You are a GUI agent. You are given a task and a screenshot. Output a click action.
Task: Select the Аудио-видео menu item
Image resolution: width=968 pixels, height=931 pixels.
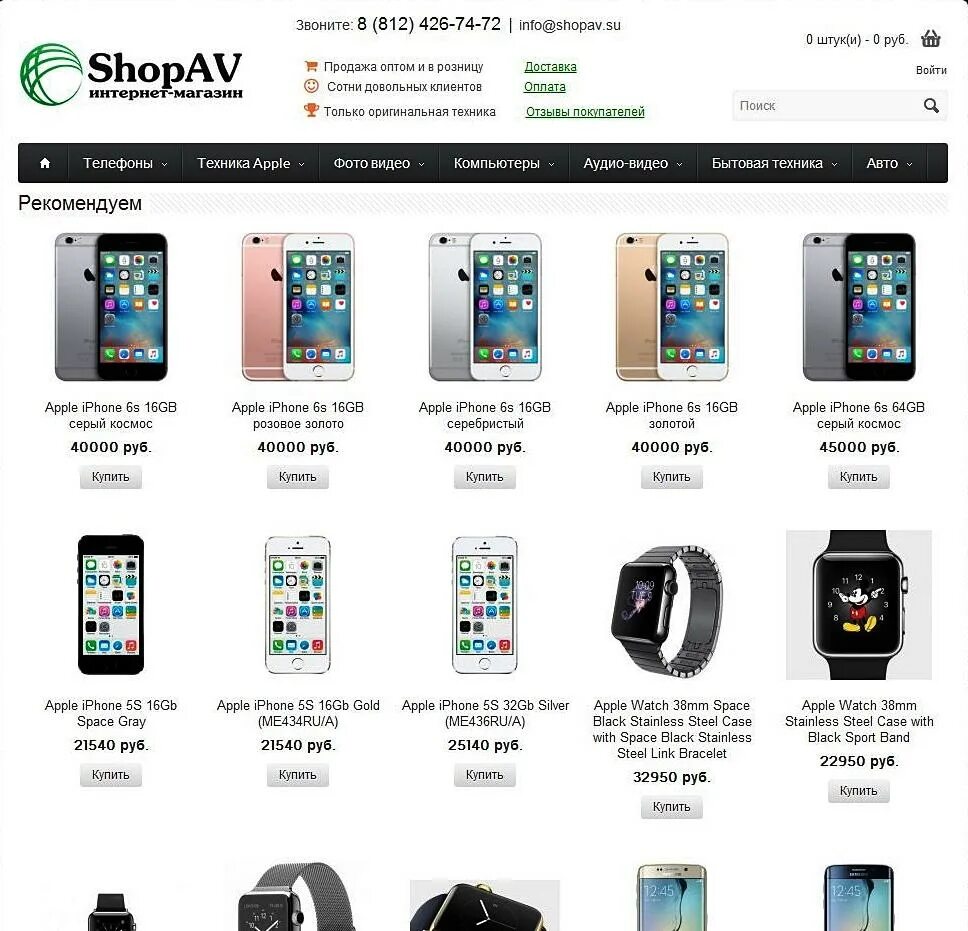tap(633, 163)
